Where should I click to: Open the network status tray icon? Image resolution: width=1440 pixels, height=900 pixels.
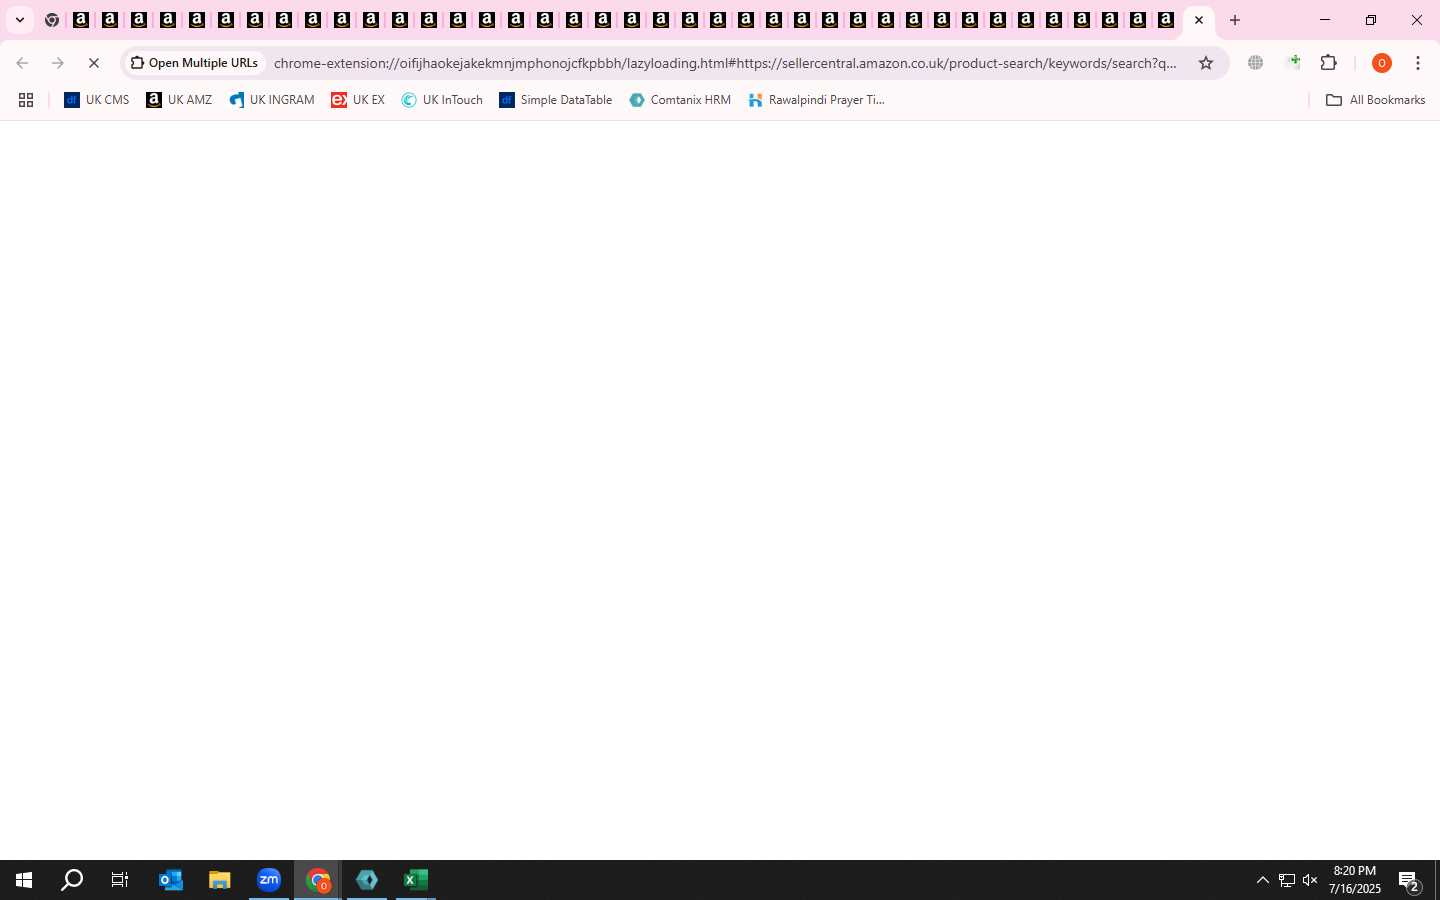point(1287,880)
